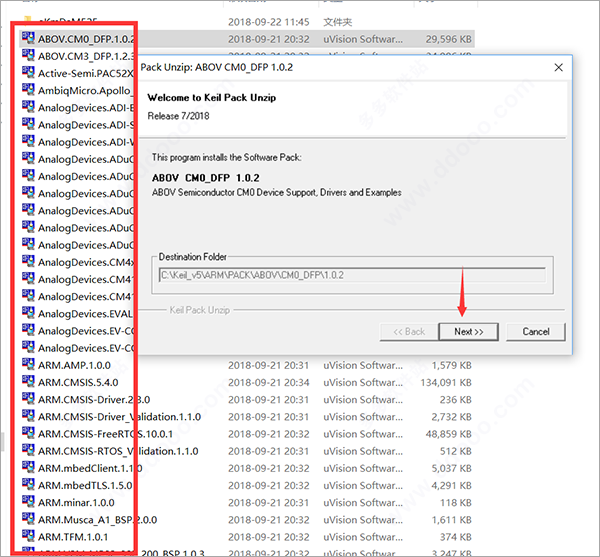Select the ABOV.CM3_DFP pack file icon
Viewport: 600px width, 557px height.
point(28,56)
